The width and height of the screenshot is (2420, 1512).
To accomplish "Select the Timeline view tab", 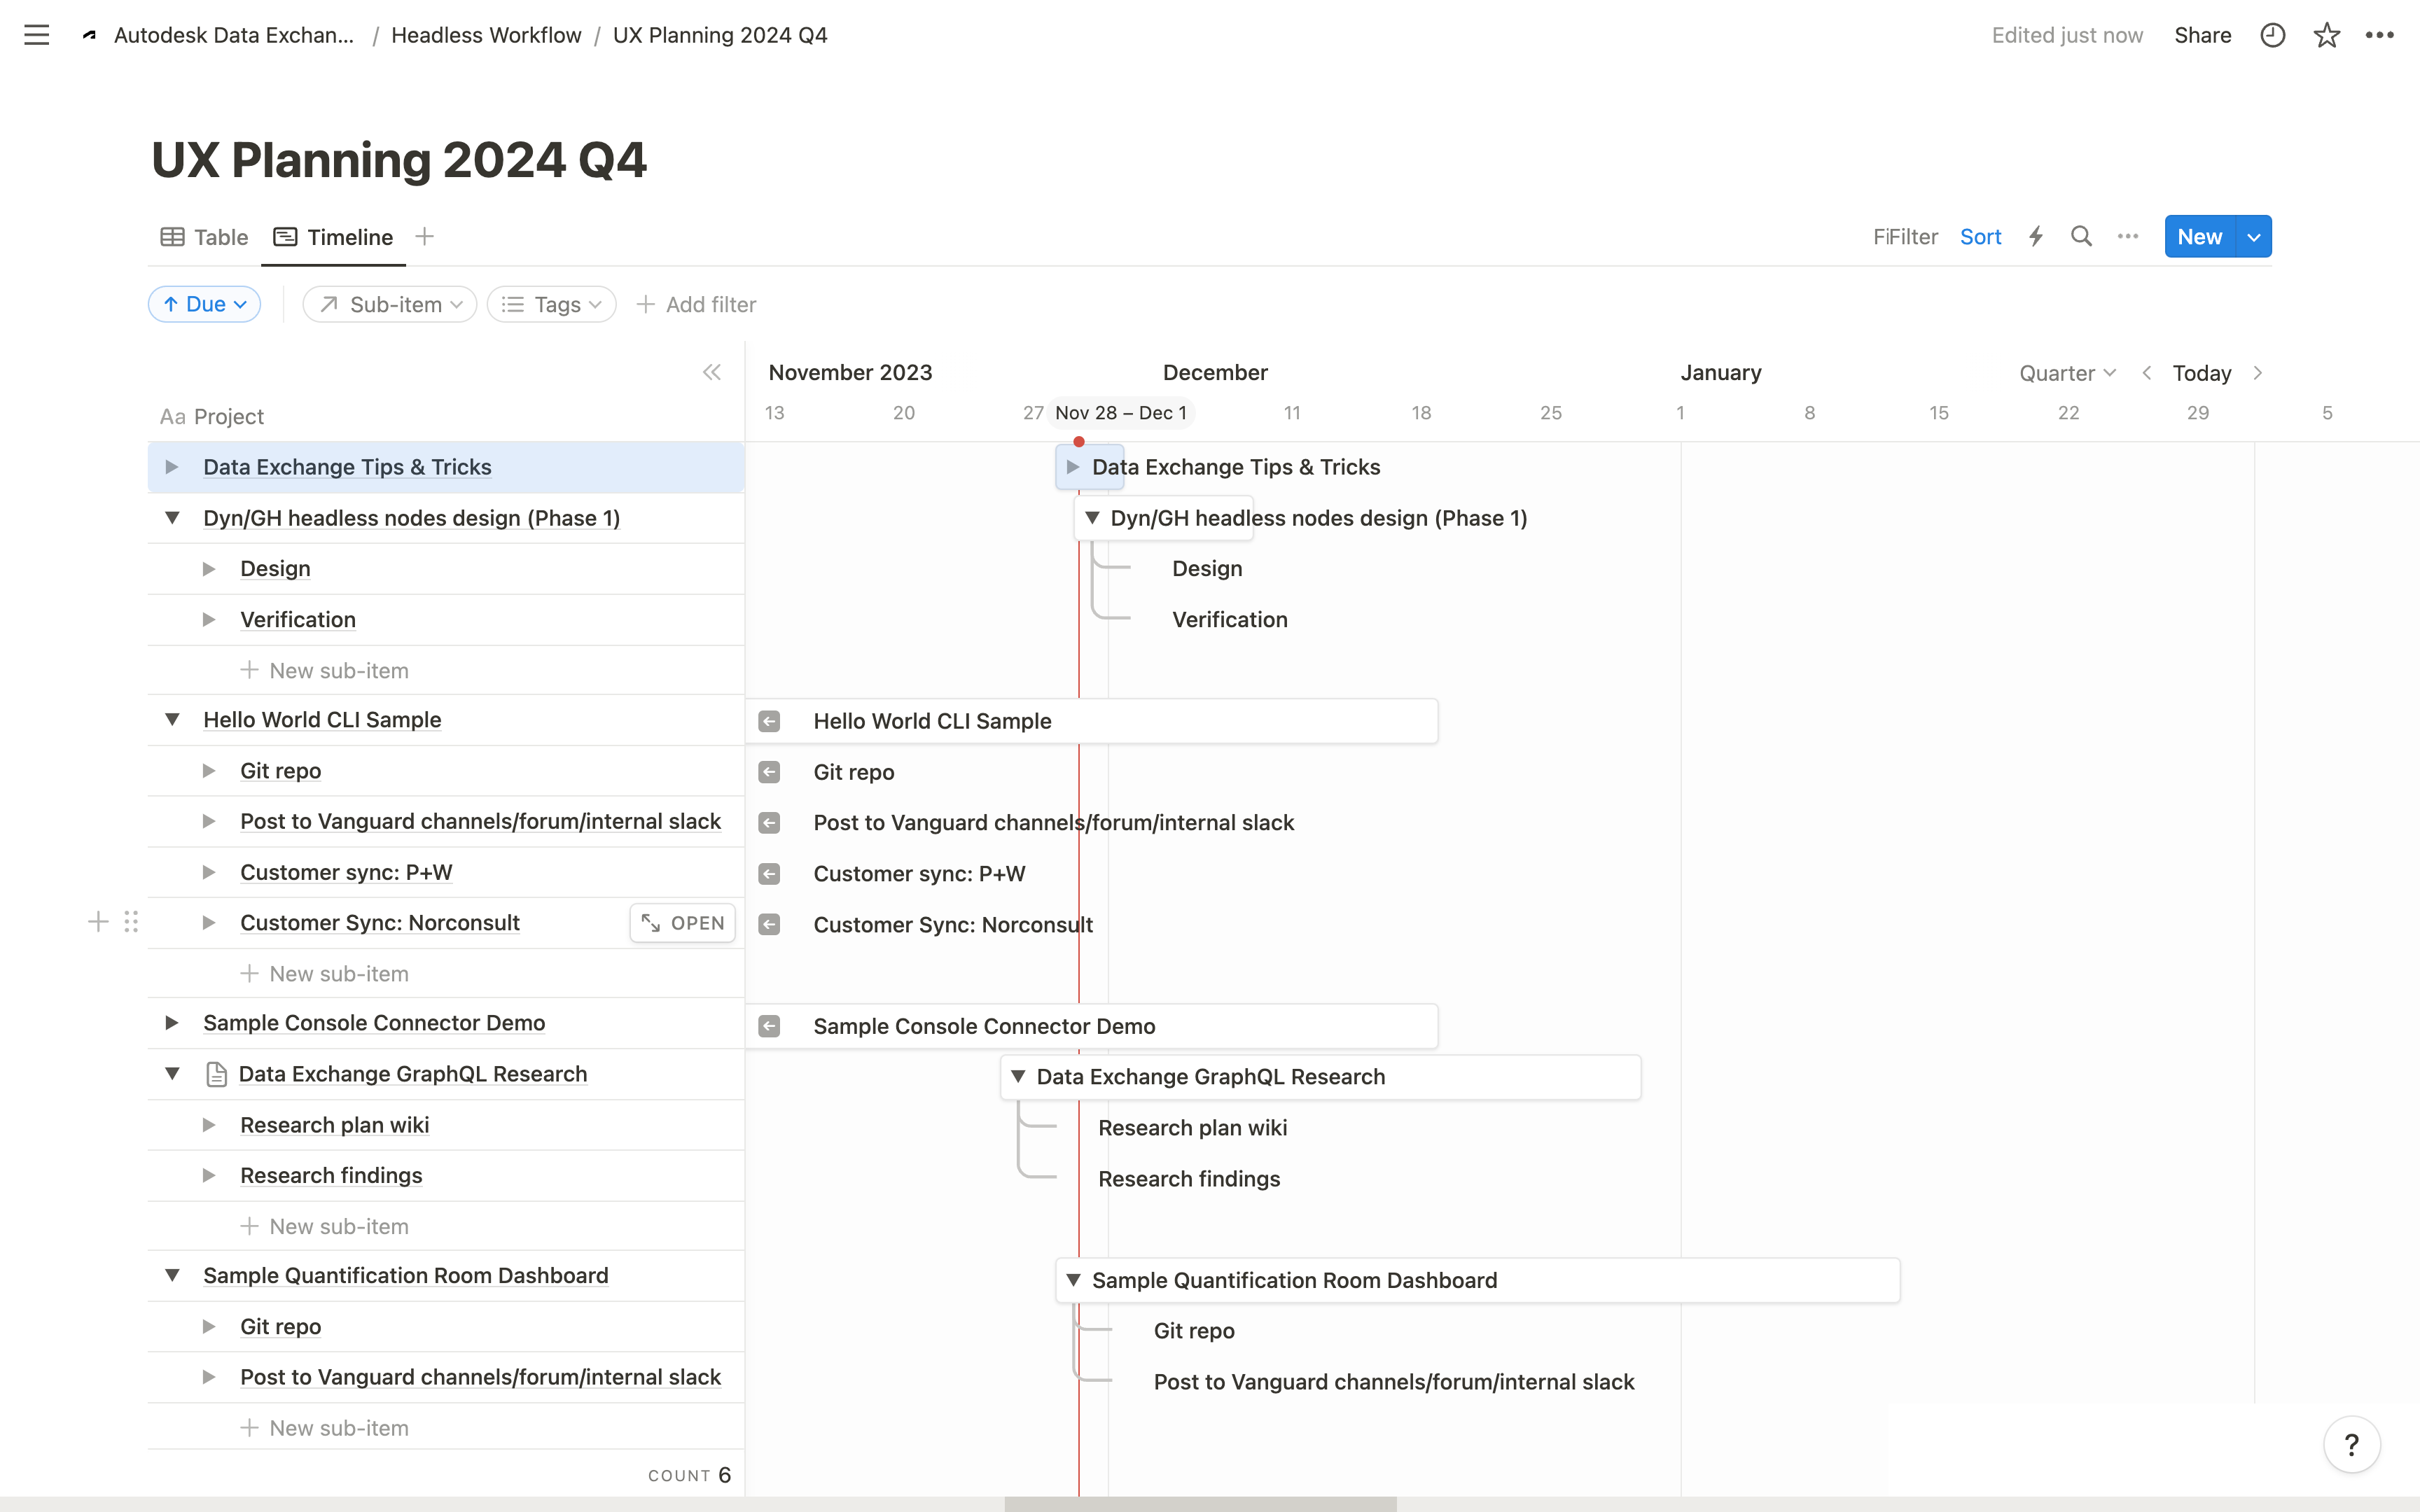I will [333, 237].
